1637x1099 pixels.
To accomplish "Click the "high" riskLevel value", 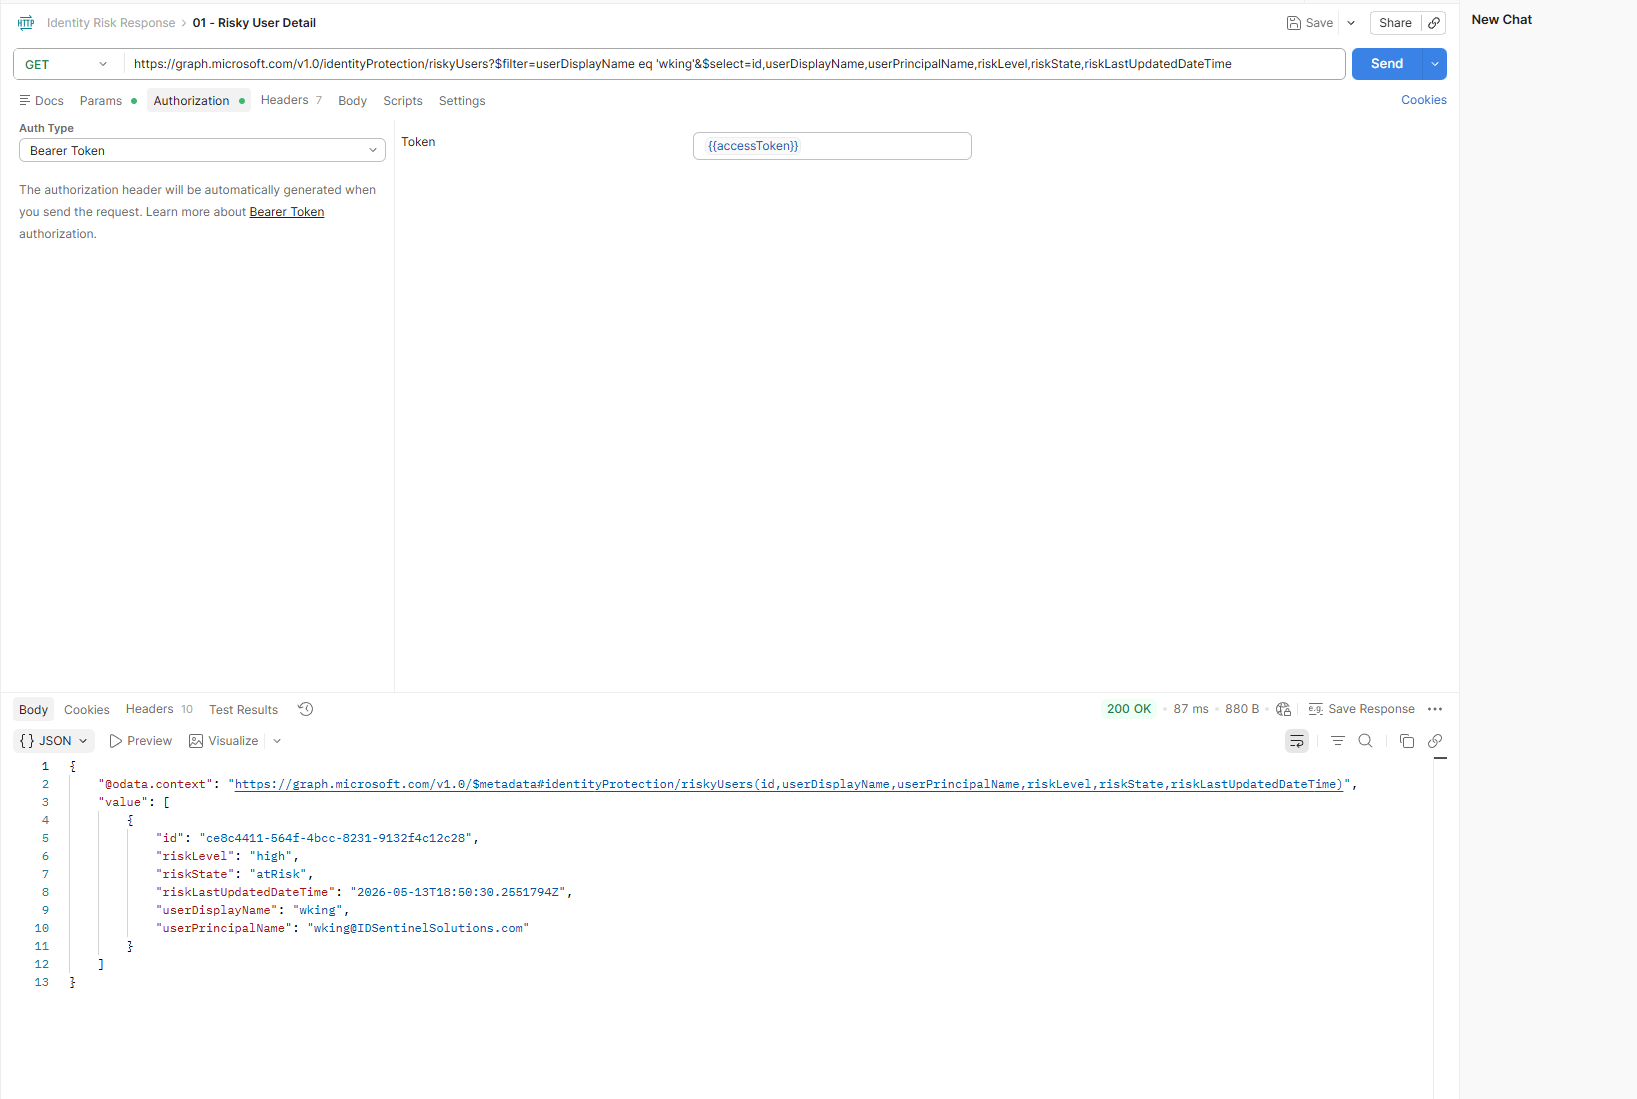I will coord(271,856).
